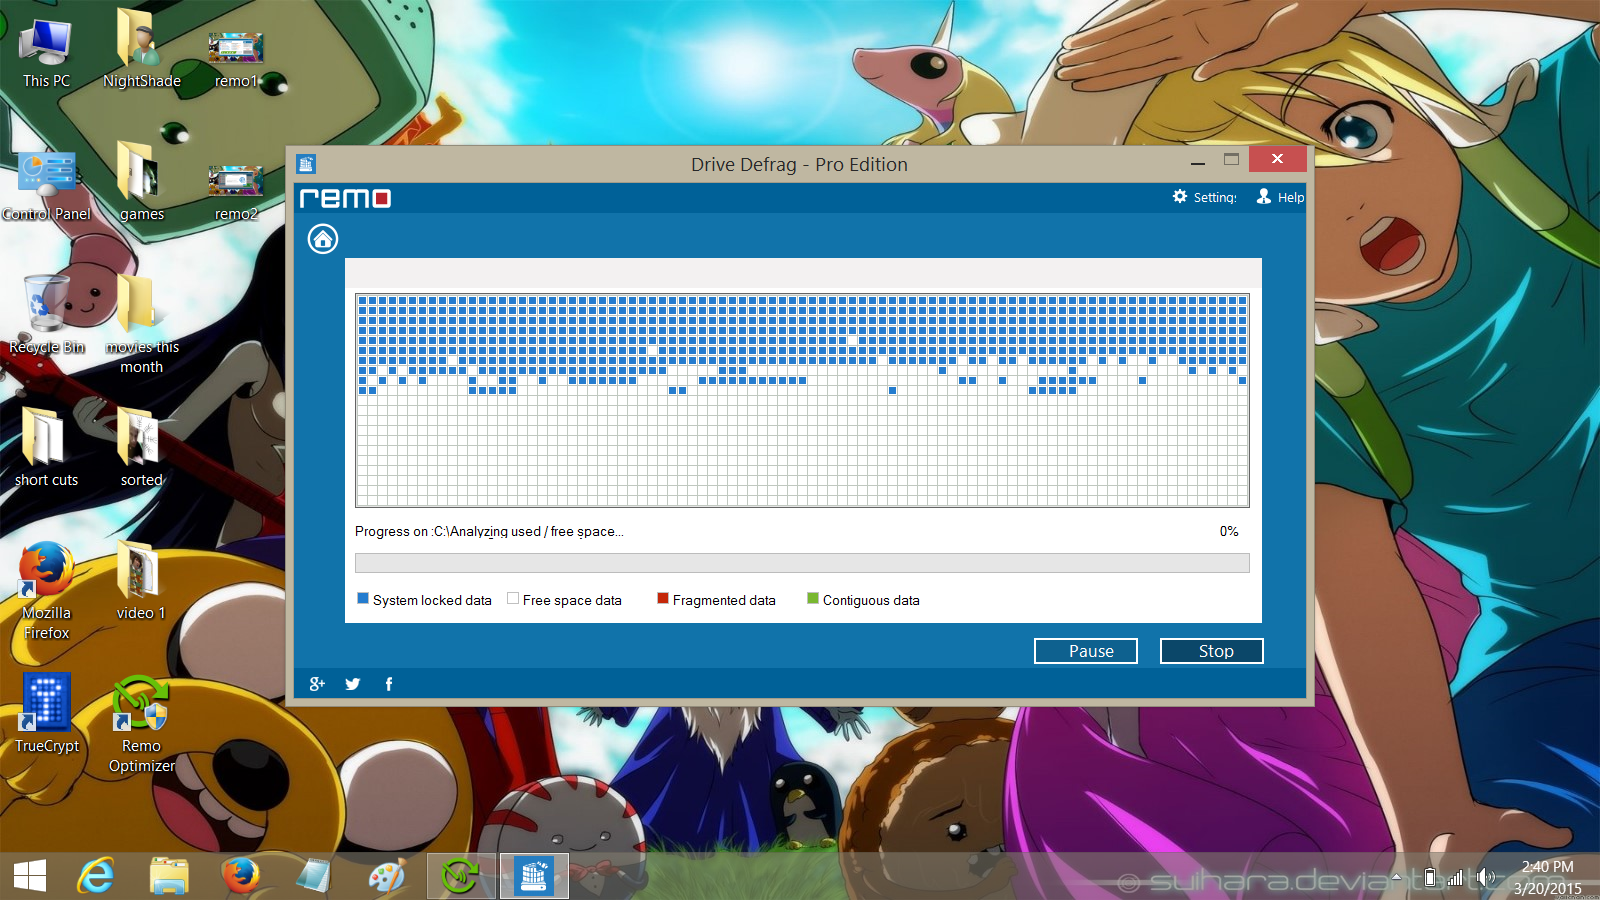
Task: Stop the defrag analysis
Action: click(x=1212, y=651)
